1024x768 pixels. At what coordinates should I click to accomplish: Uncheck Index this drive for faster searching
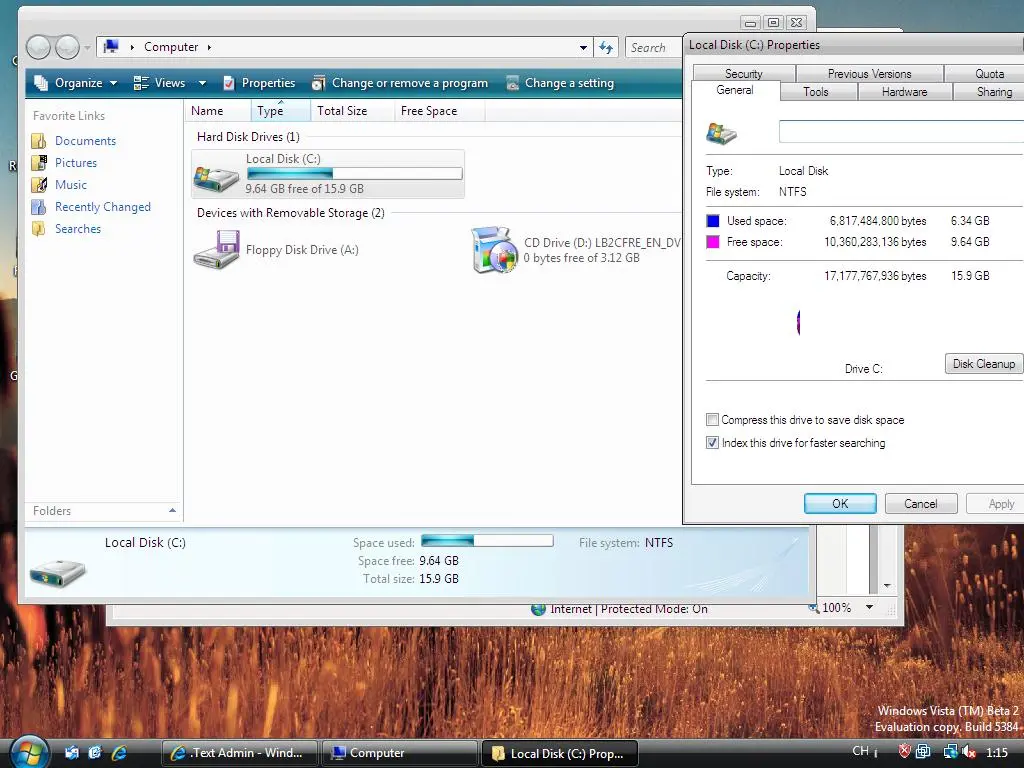pos(712,443)
